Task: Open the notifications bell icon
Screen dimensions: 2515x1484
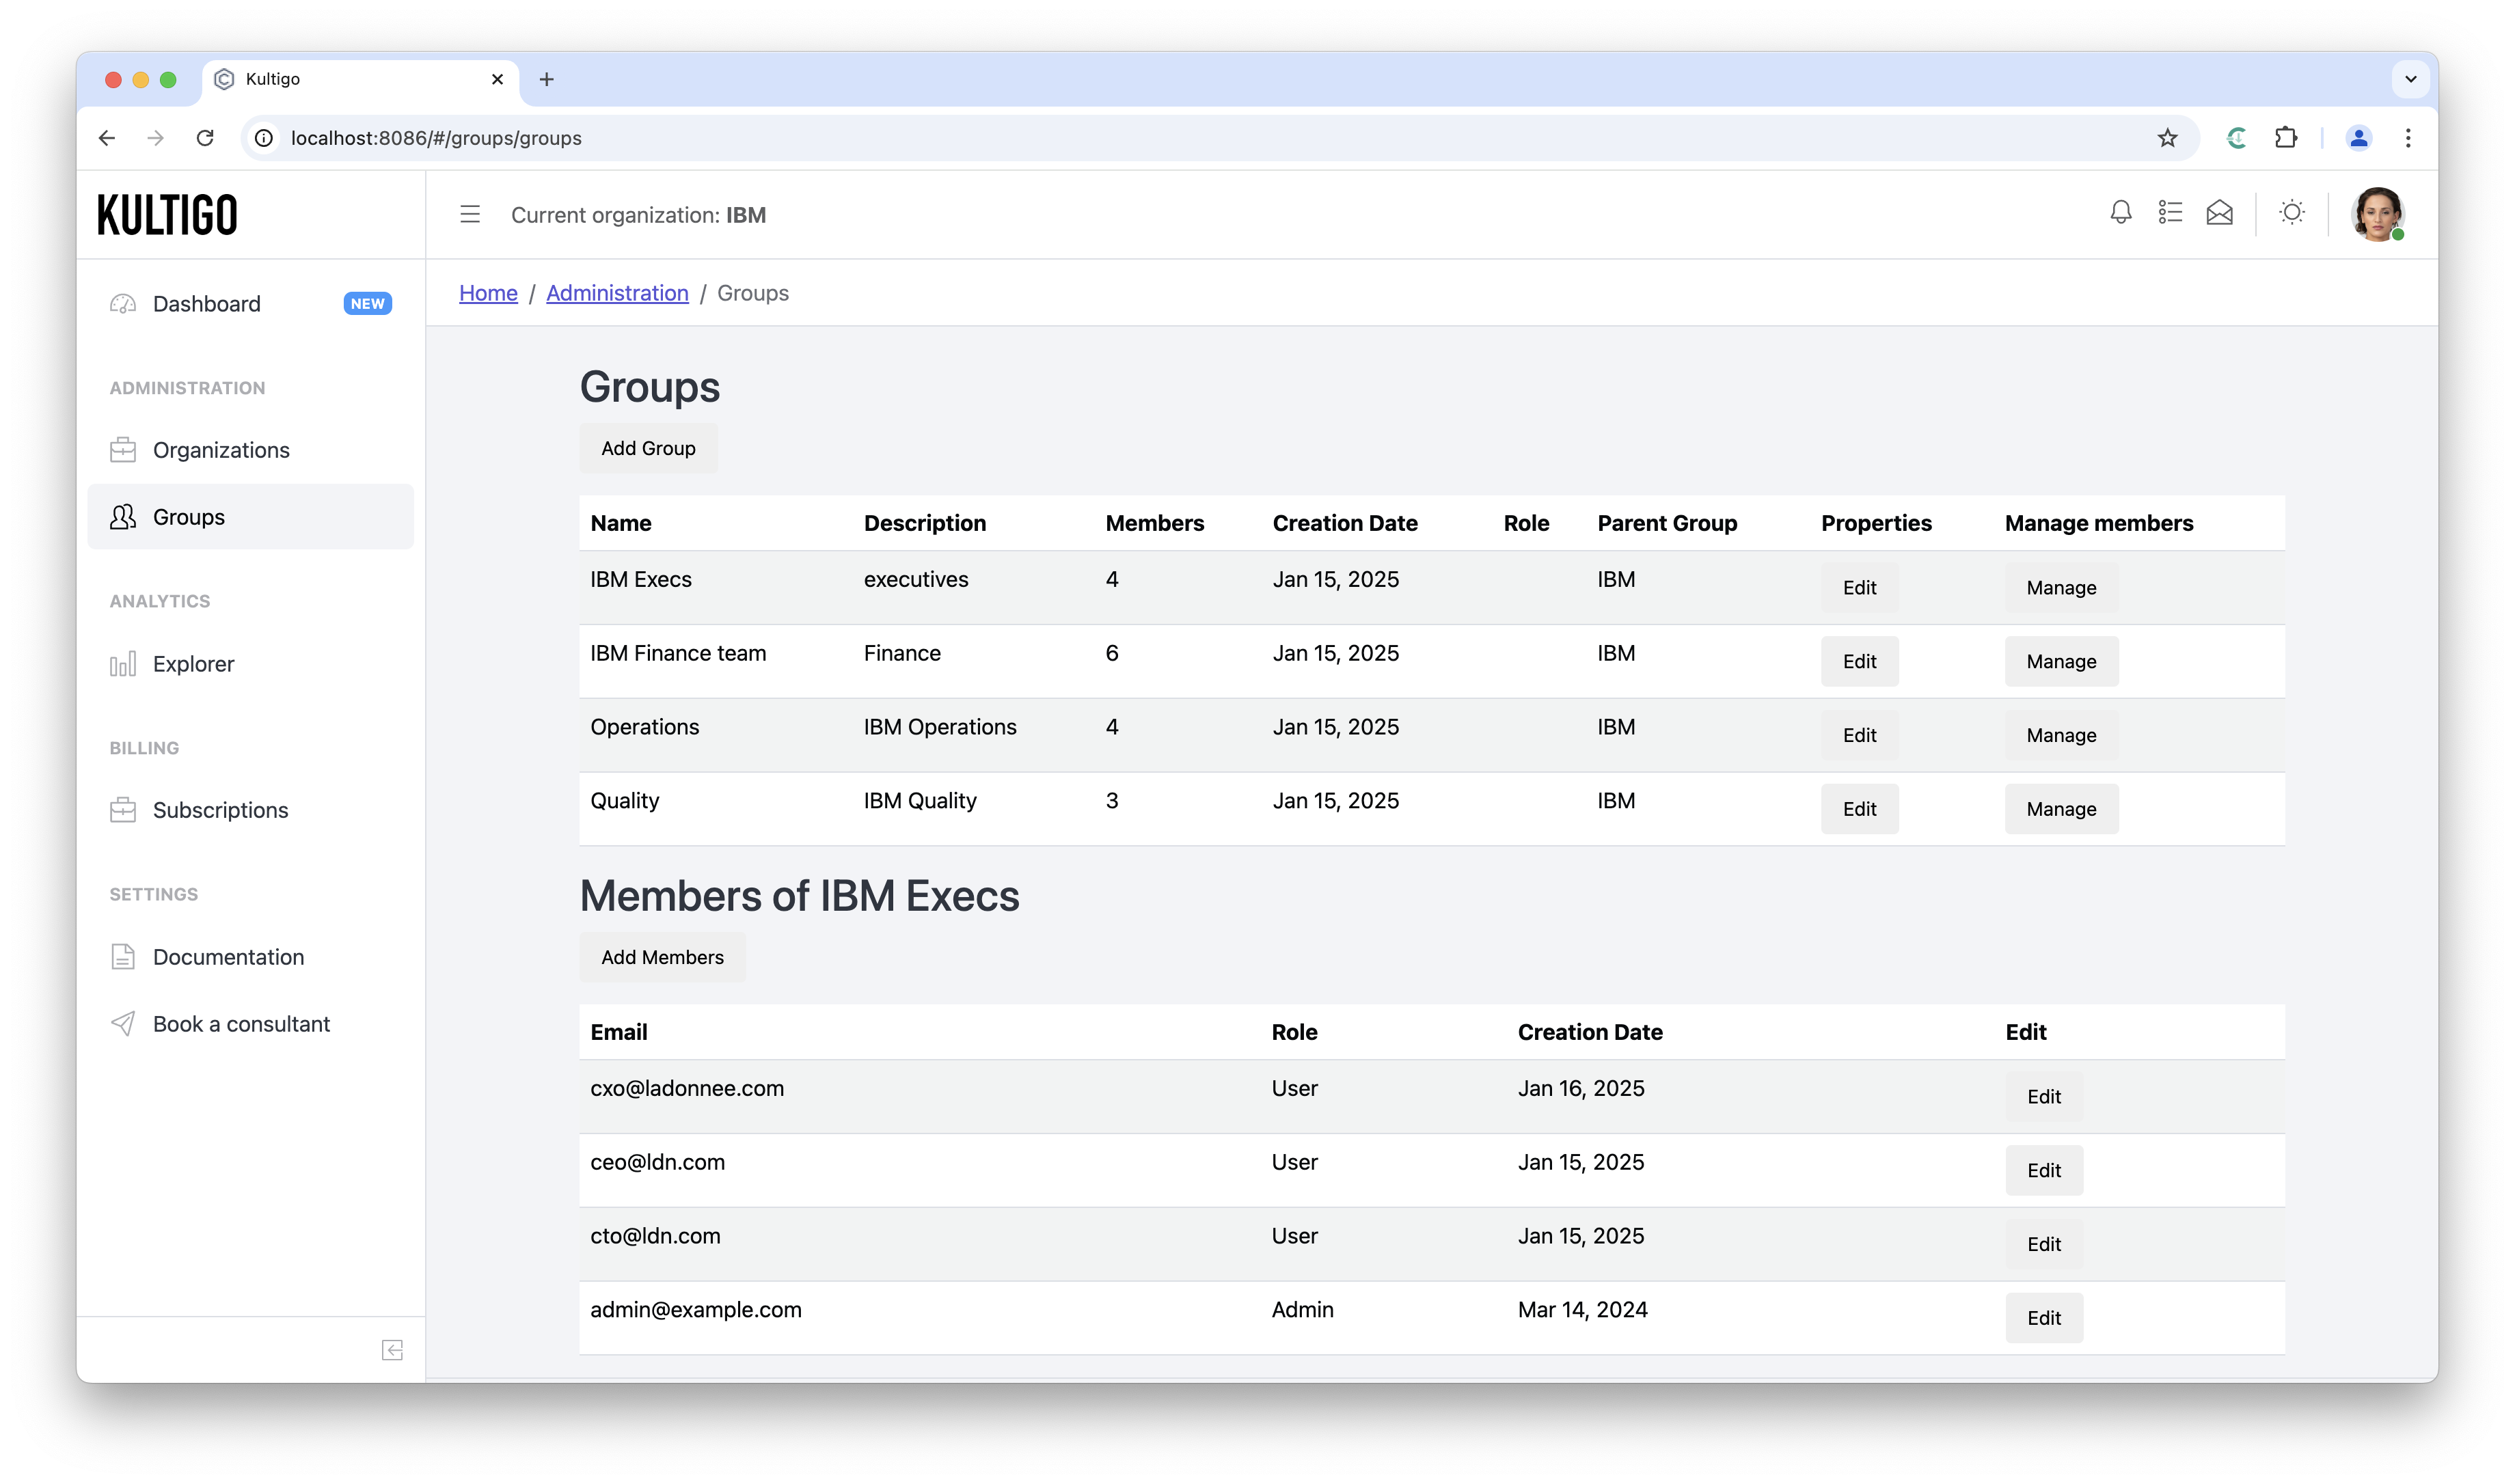Action: 2120,213
